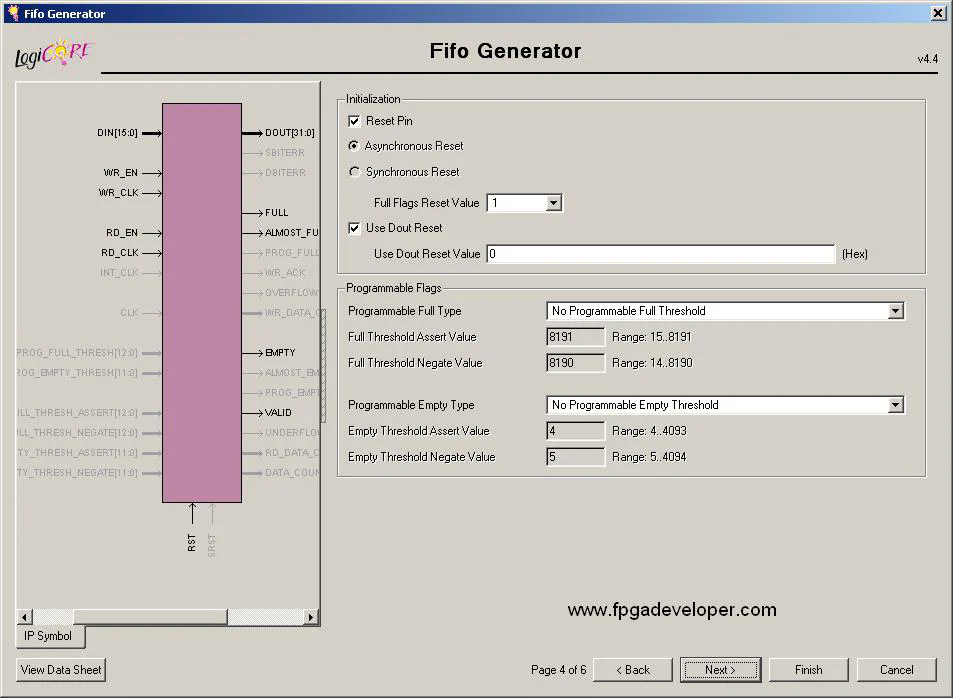The image size is (953, 698).
Task: Go to the next page with Next
Action: (x=720, y=670)
